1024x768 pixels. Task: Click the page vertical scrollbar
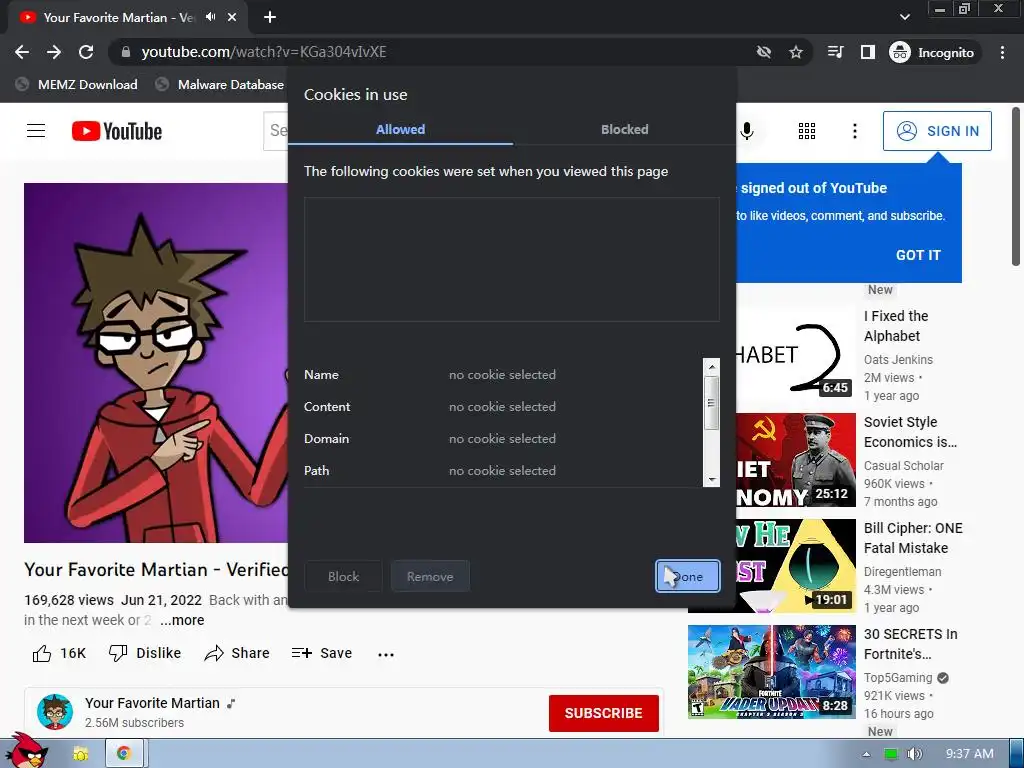1016,187
